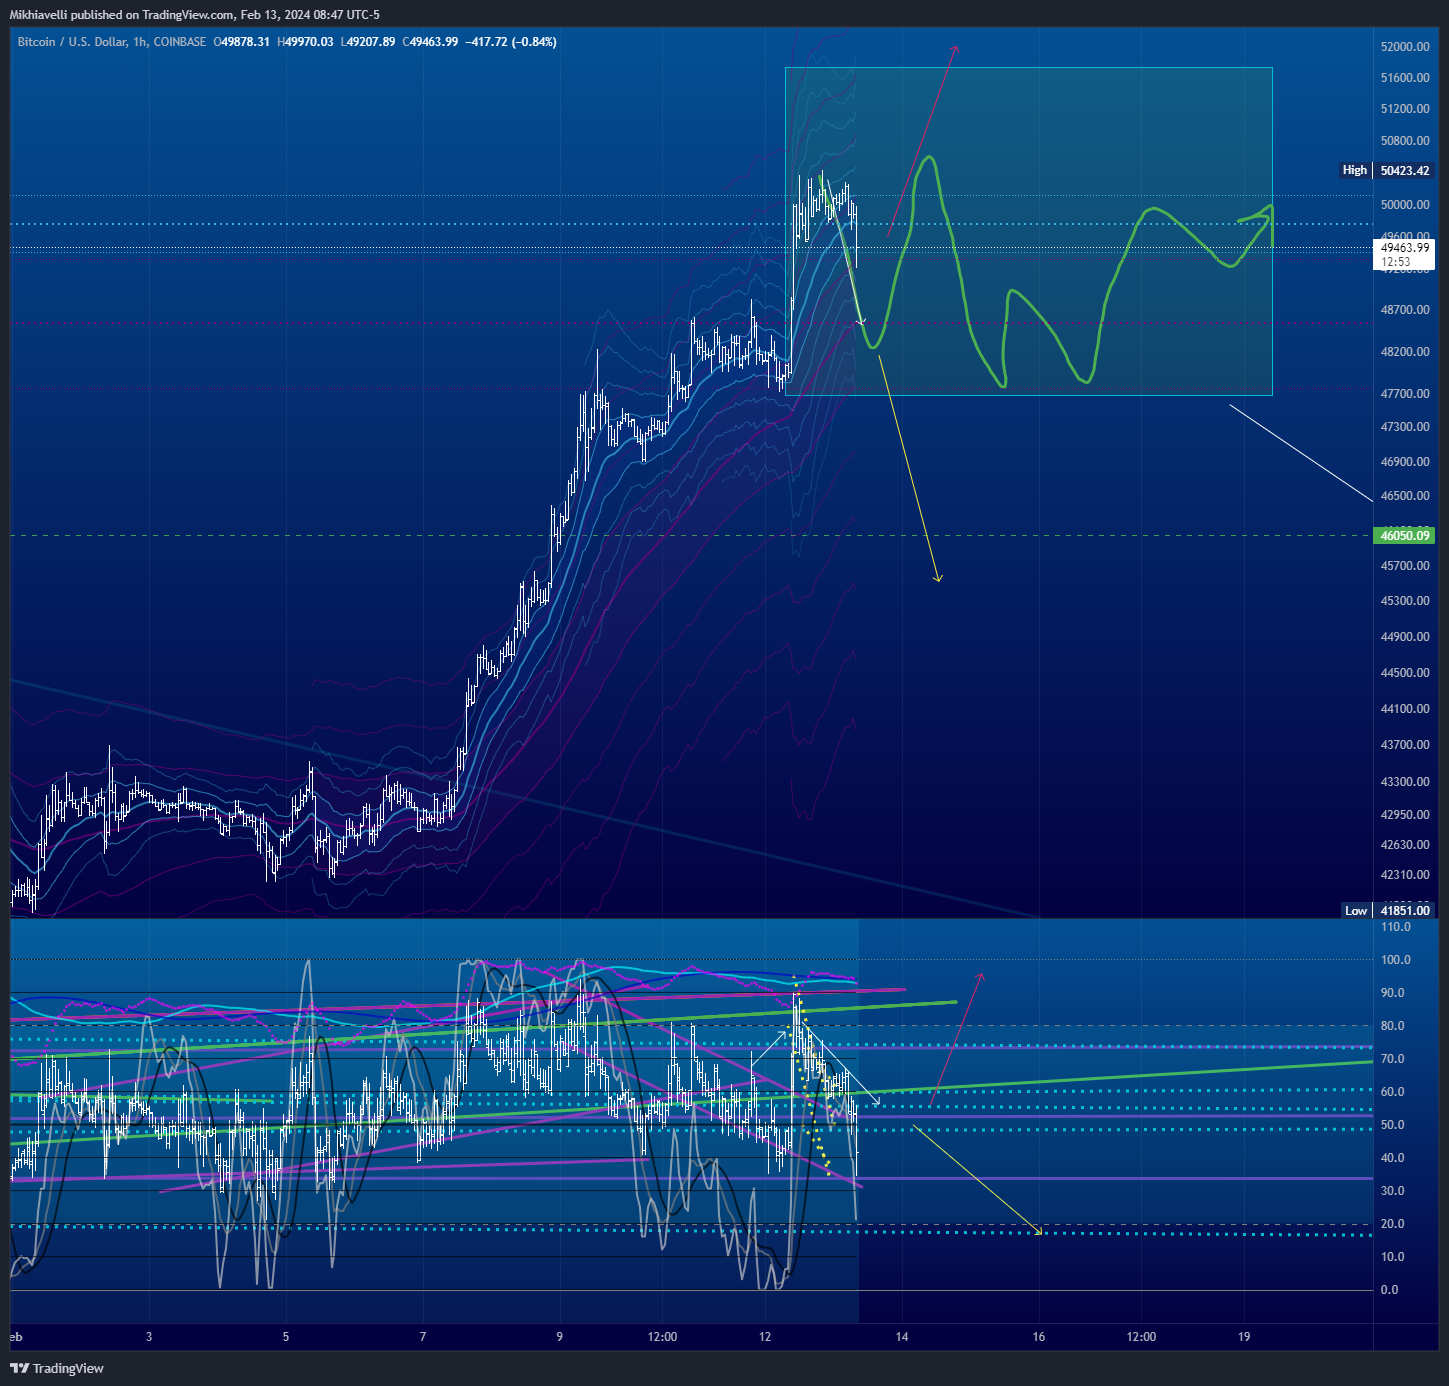Click the date label 19 on time axis

(x=1244, y=1337)
